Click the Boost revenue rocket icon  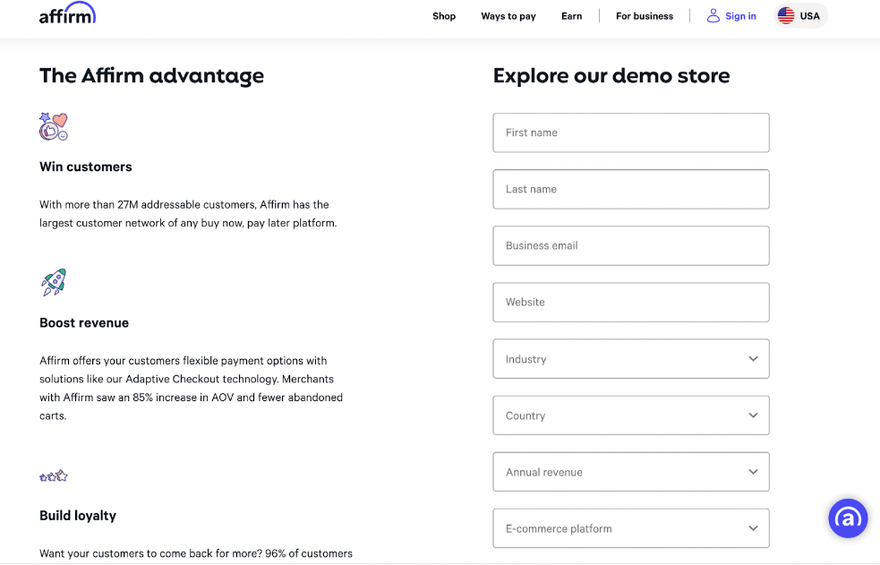pos(54,282)
